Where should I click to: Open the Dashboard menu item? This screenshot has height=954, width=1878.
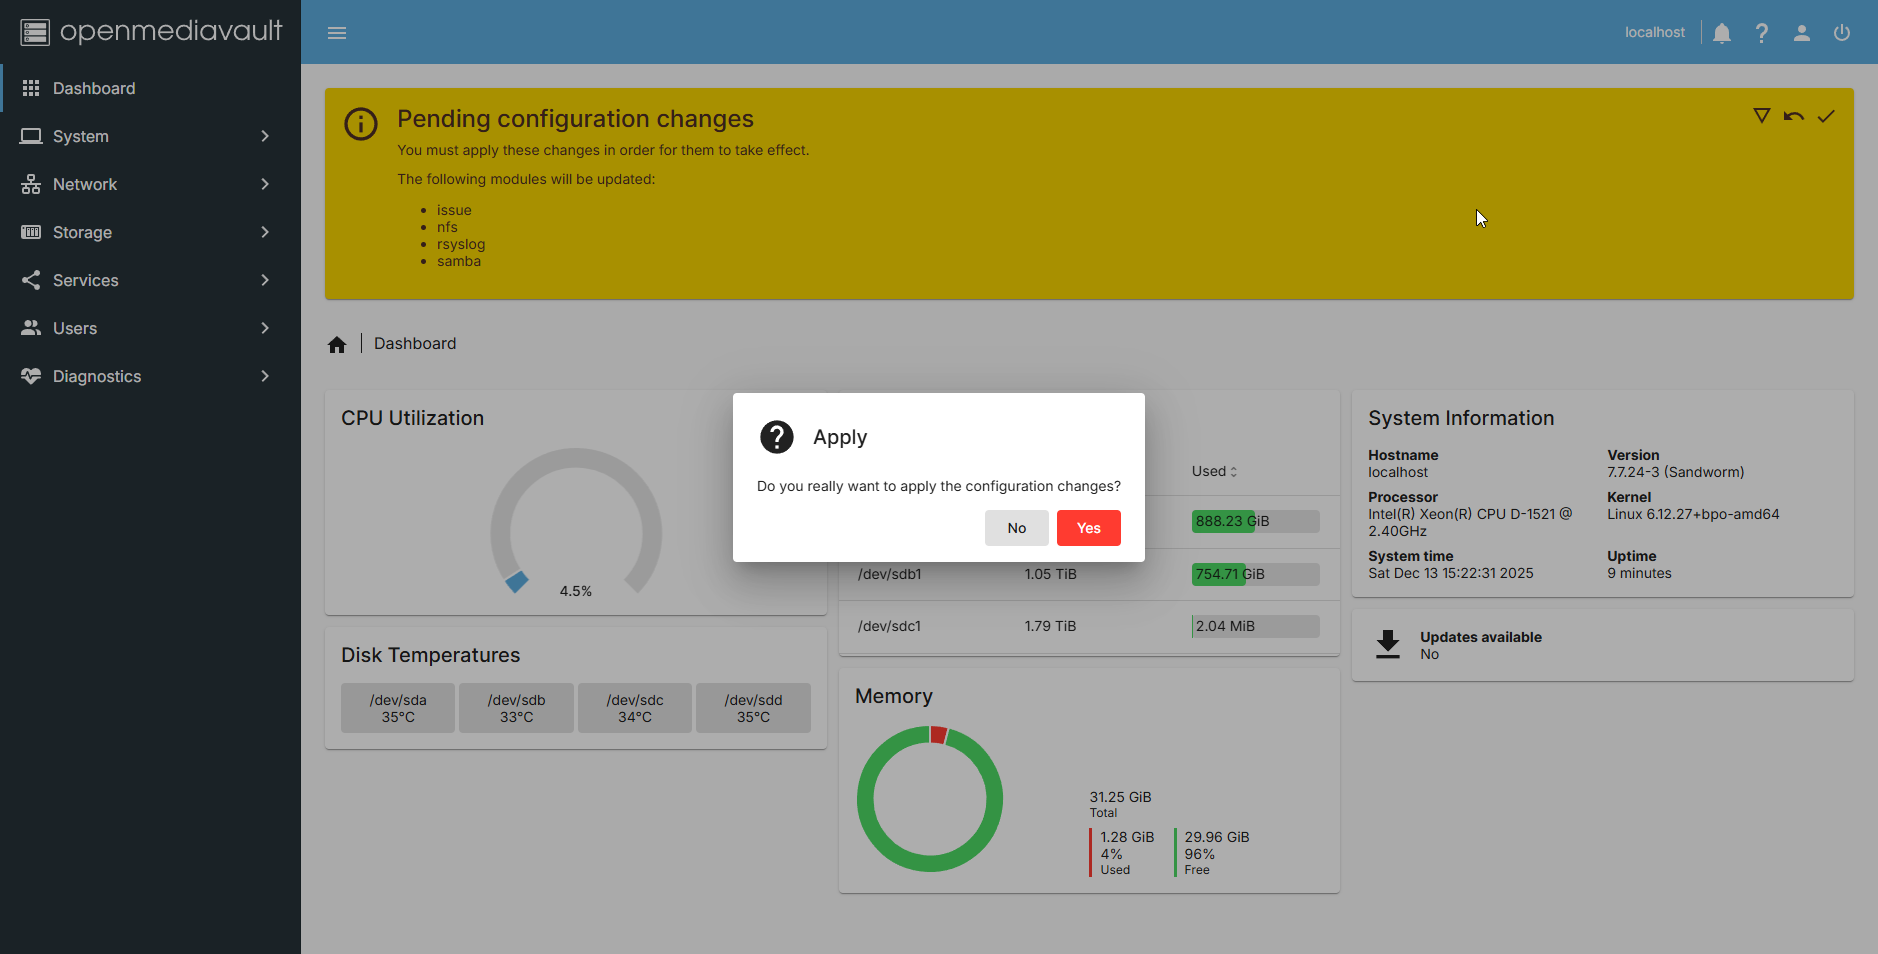click(x=94, y=88)
